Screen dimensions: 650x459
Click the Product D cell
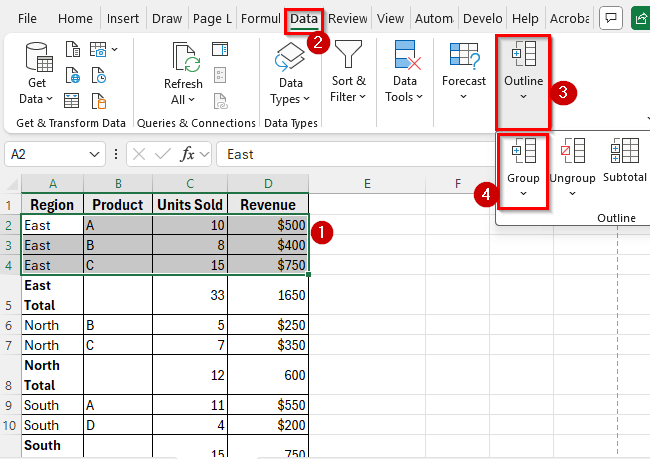pos(118,425)
